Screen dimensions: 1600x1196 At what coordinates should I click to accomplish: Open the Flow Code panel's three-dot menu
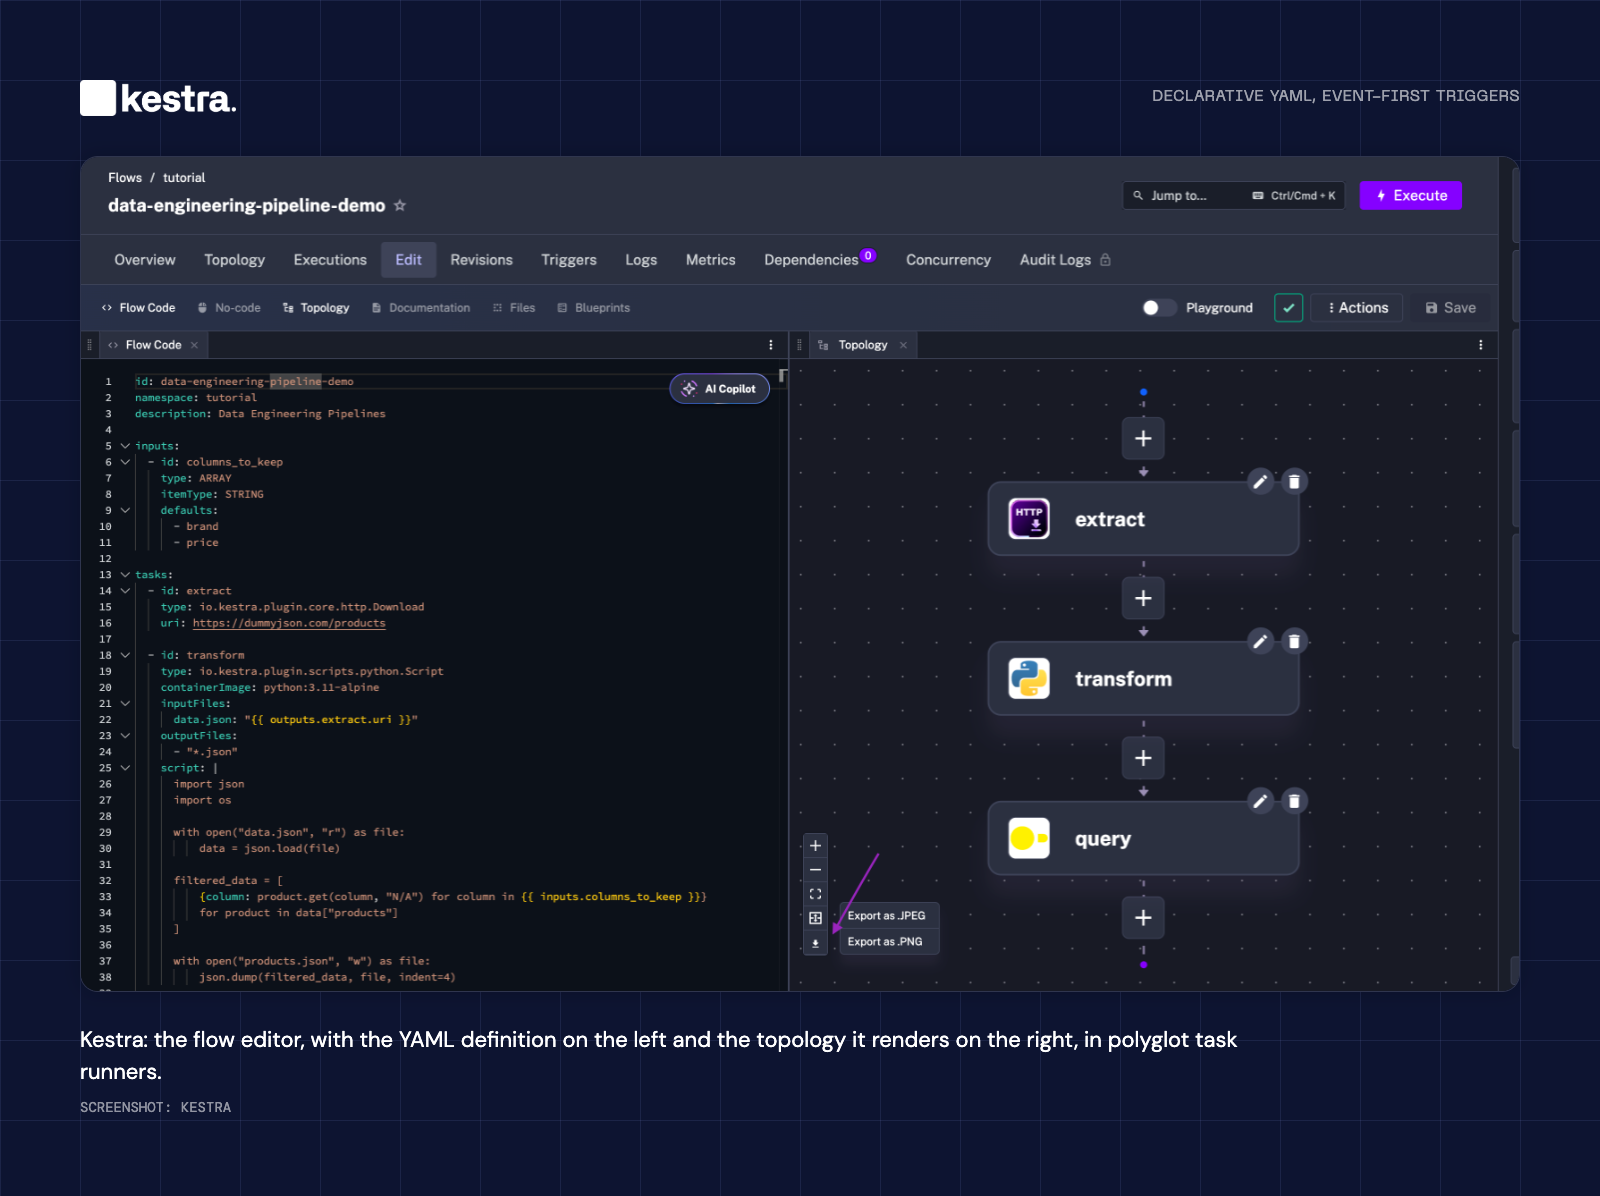click(771, 345)
